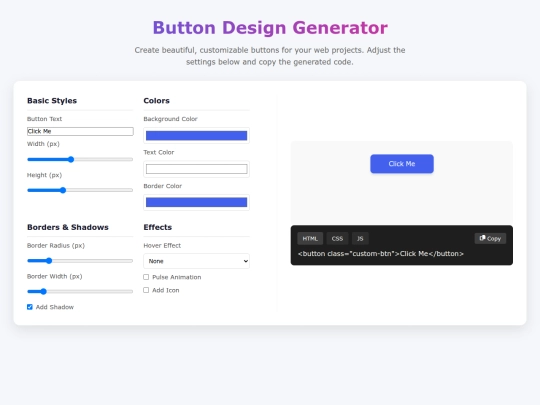Click the Width slider handle
The height and width of the screenshot is (405, 540).
71,159
